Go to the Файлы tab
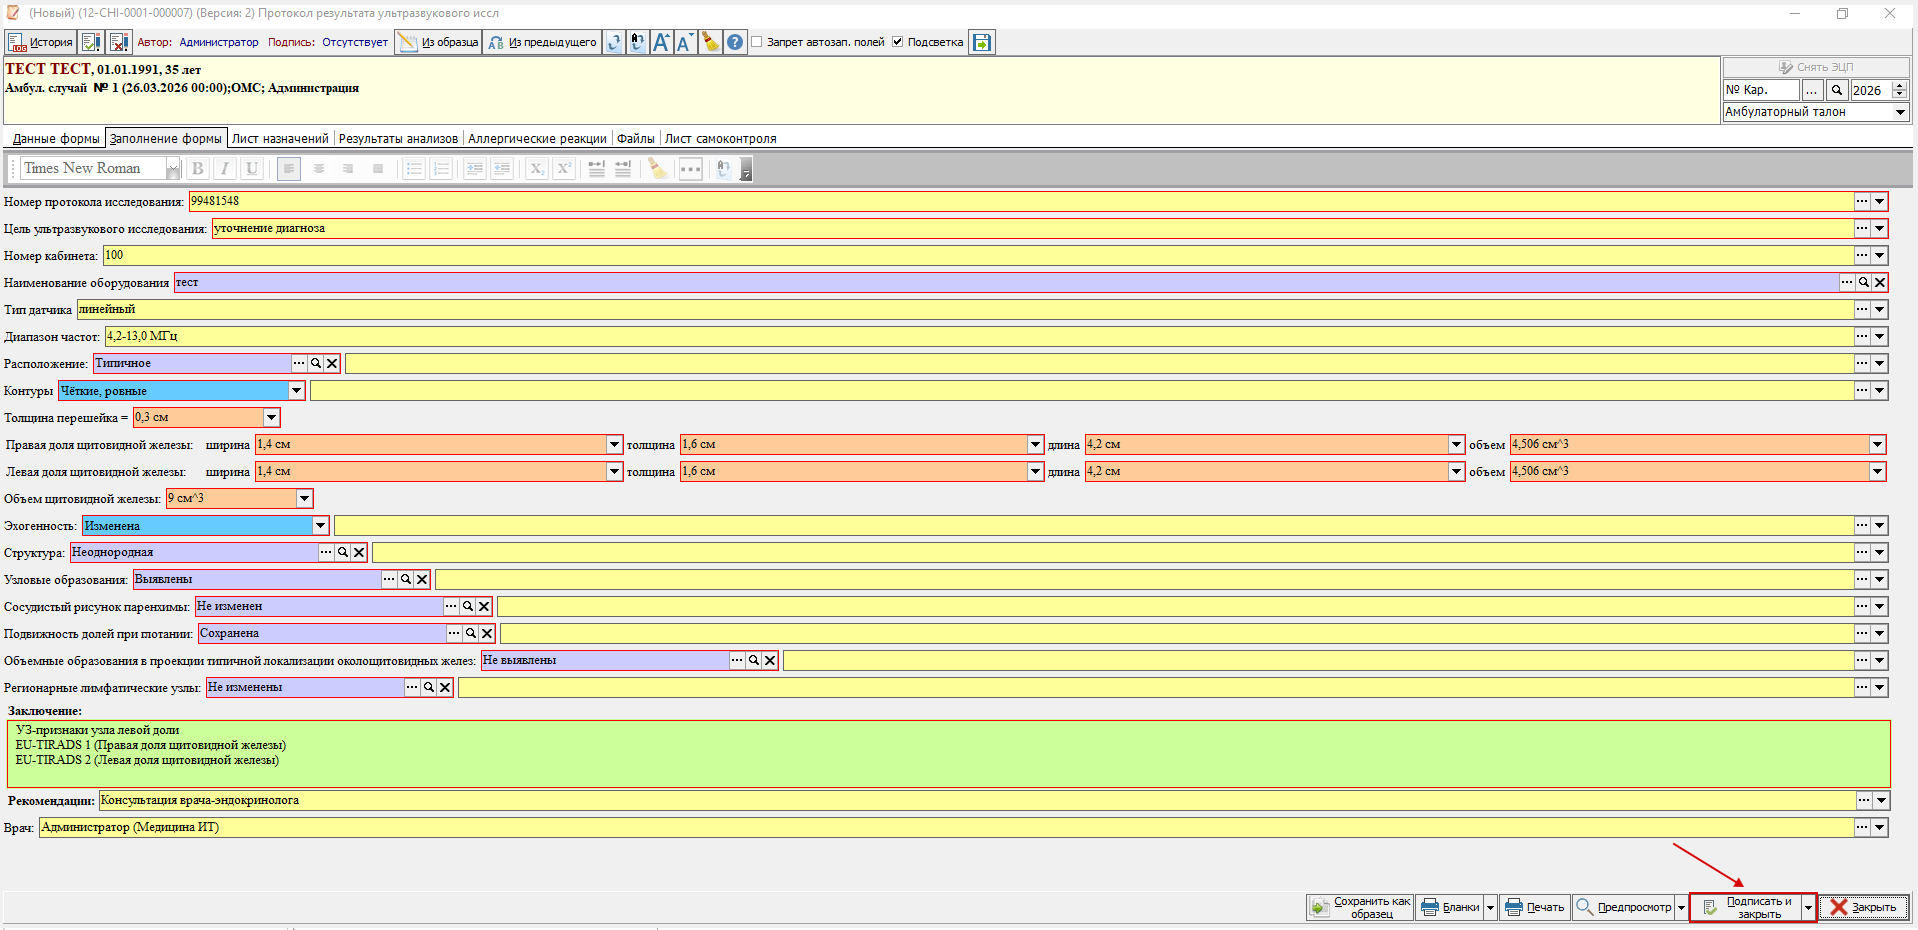 click(636, 139)
